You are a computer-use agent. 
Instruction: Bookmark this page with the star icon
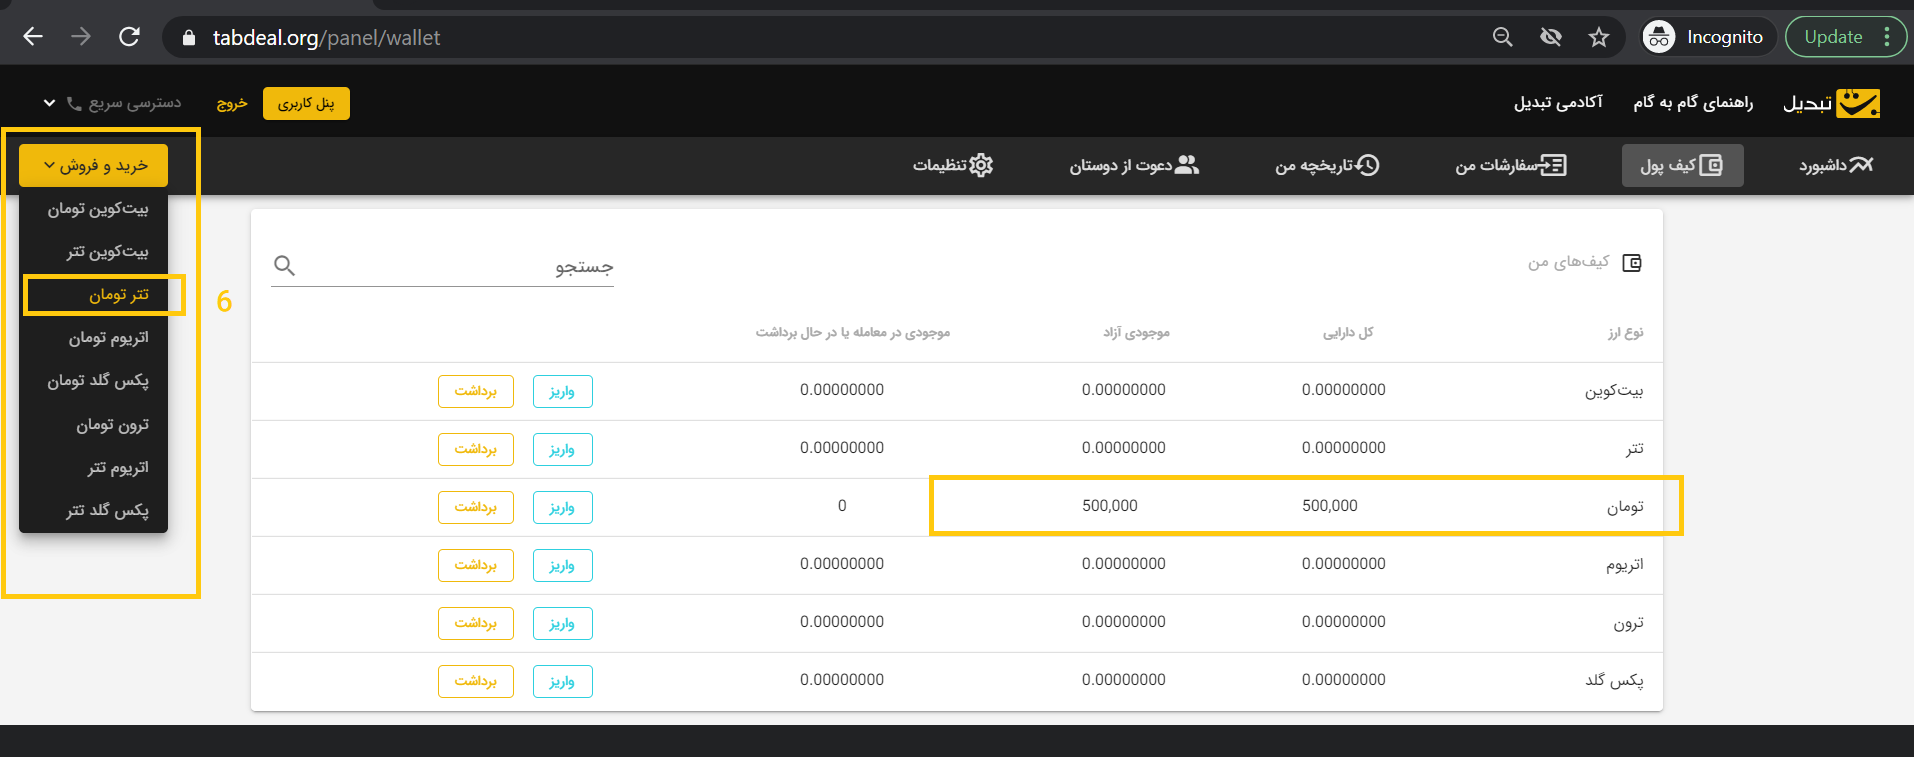tap(1599, 37)
